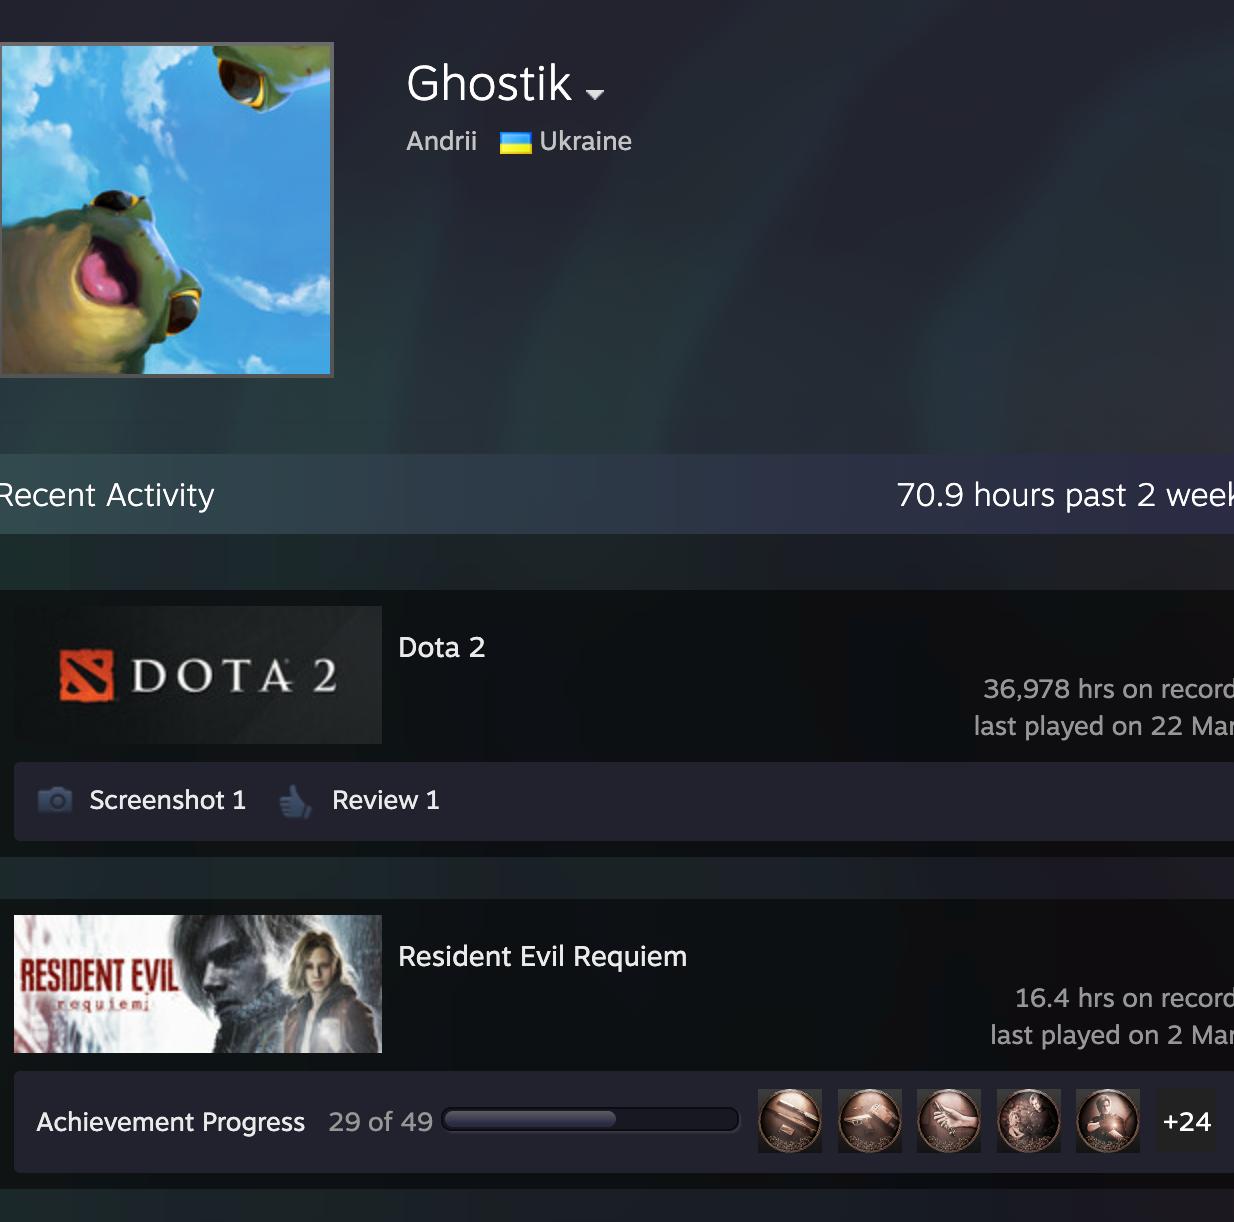Show the +24 more achievements
This screenshot has width=1234, height=1222.
(1187, 1121)
